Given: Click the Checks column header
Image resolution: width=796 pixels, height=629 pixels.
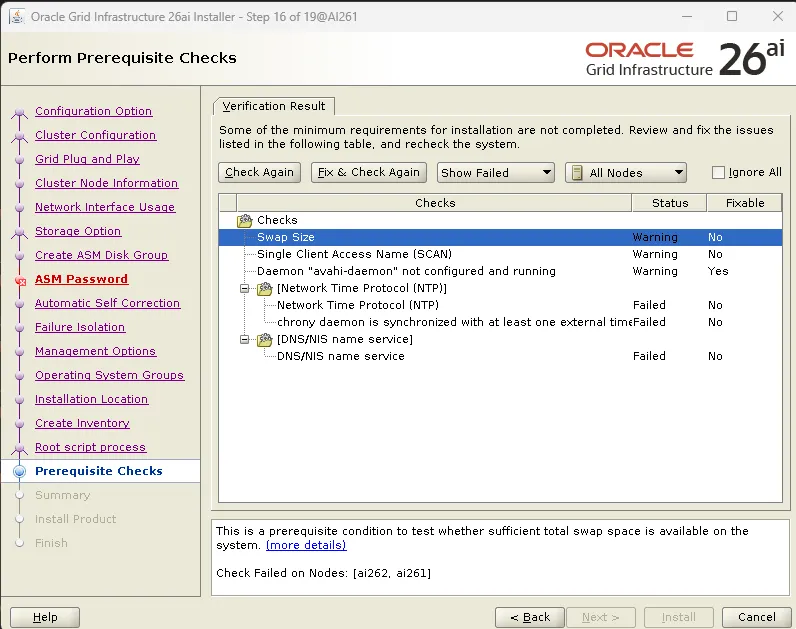Looking at the screenshot, I should coord(435,203).
